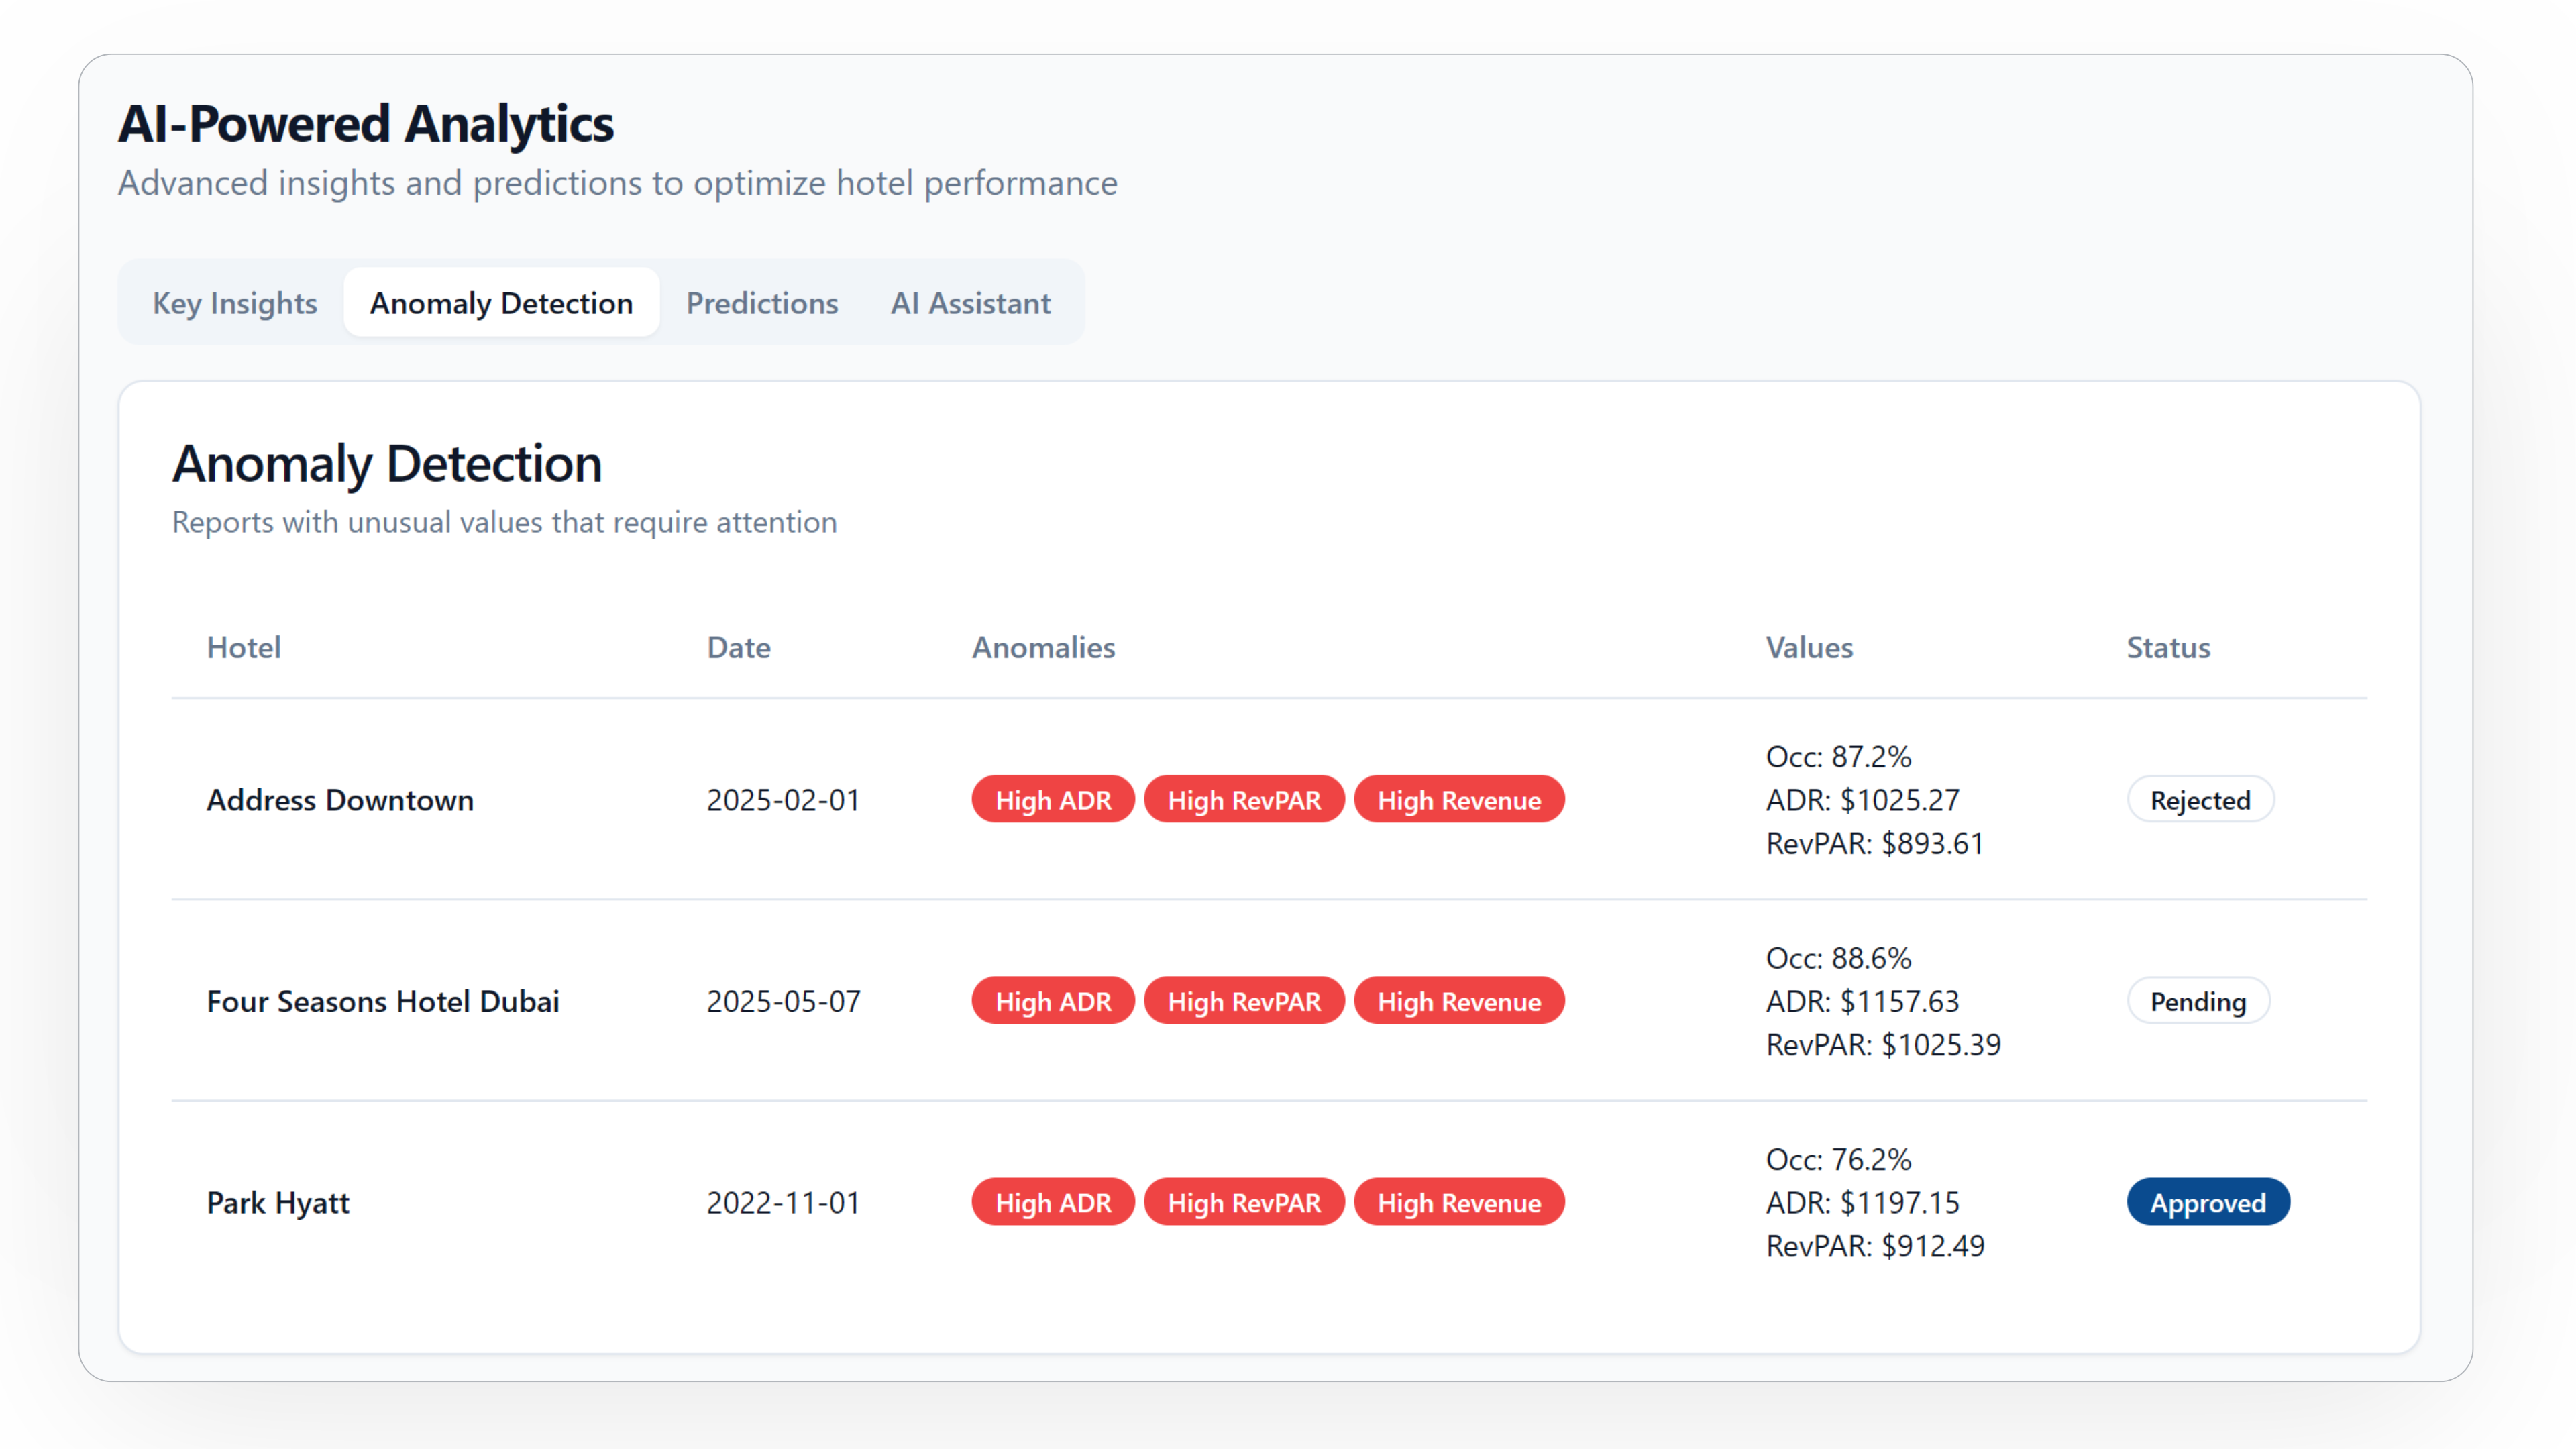Click the Anomaly Detection card heading
The height and width of the screenshot is (1449, 2576).
coord(387,464)
